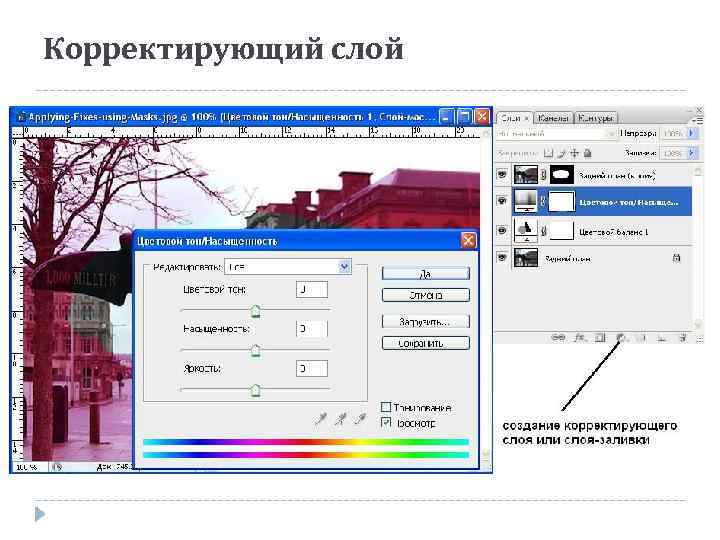
Task: Click the fill percentage field
Action: click(x=673, y=152)
